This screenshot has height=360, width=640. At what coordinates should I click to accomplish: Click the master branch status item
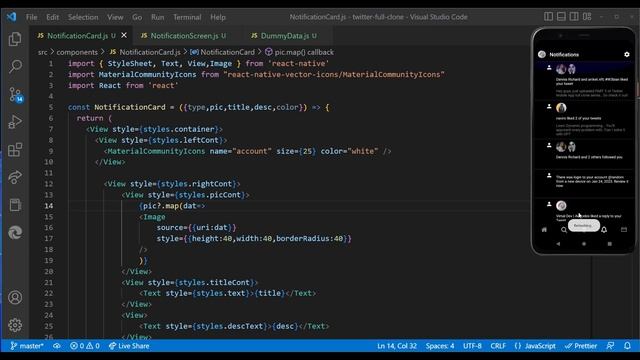pos(27,346)
